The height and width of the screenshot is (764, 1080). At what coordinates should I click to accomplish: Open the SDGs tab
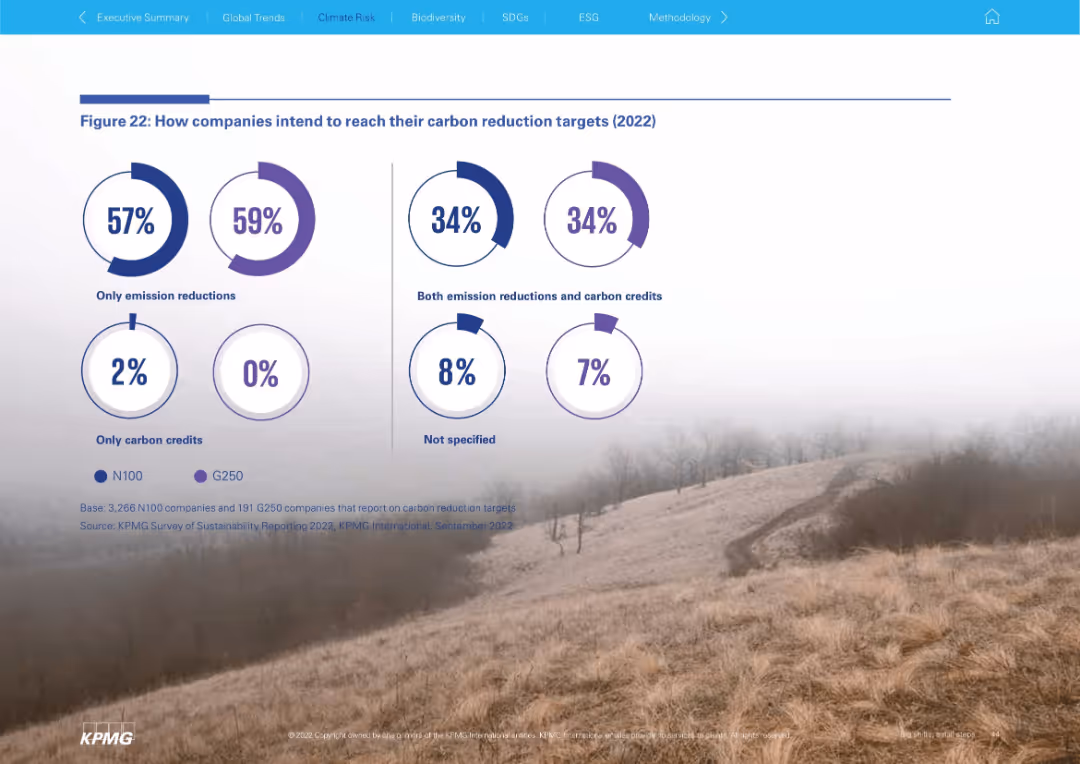(x=515, y=18)
